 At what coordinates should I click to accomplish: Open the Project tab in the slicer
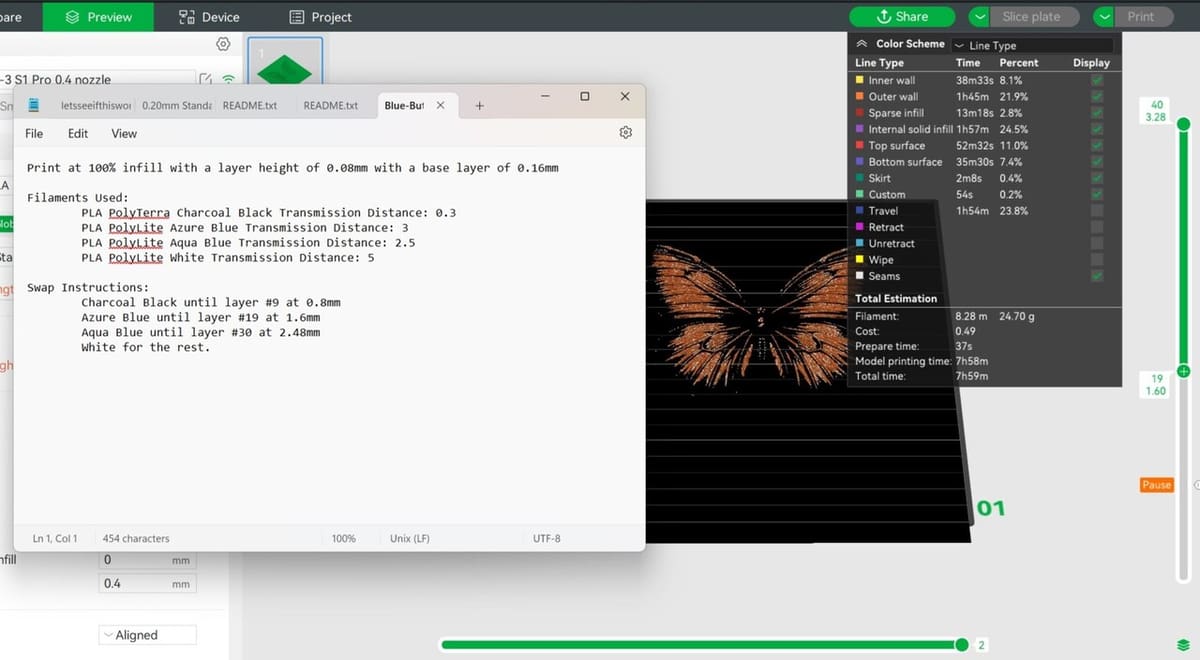(320, 17)
